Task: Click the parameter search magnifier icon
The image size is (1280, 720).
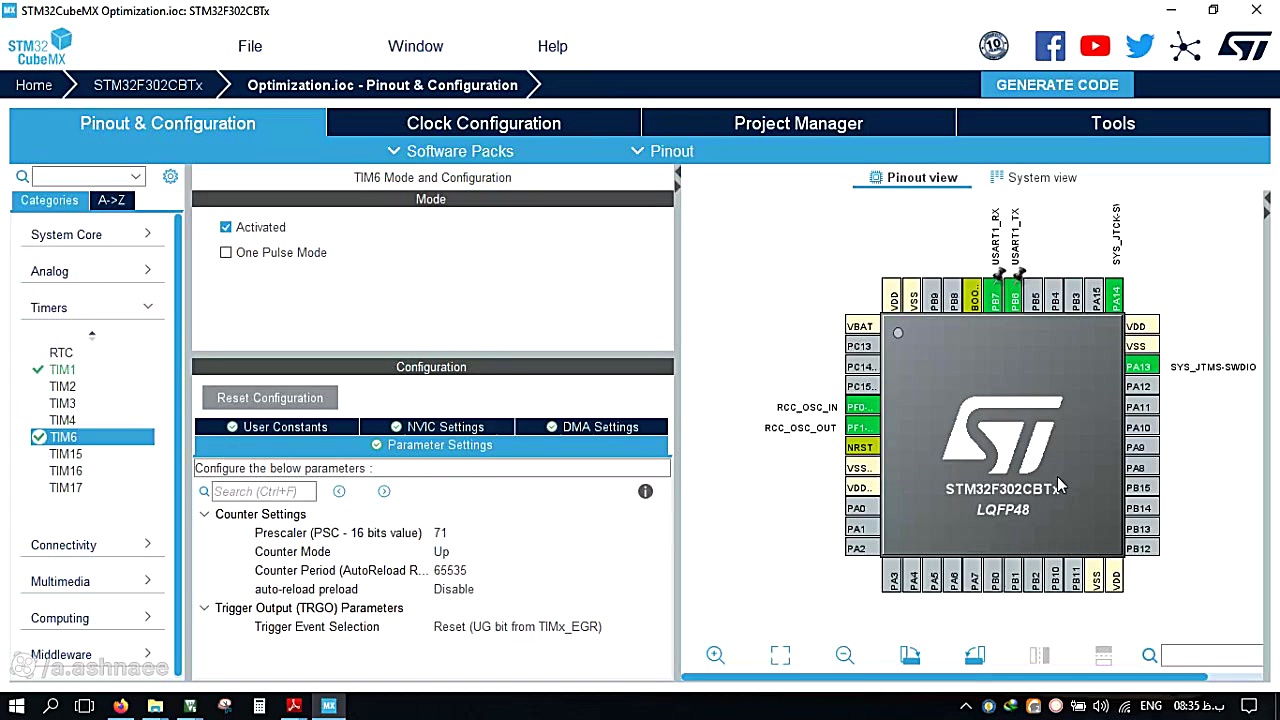Action: point(204,491)
